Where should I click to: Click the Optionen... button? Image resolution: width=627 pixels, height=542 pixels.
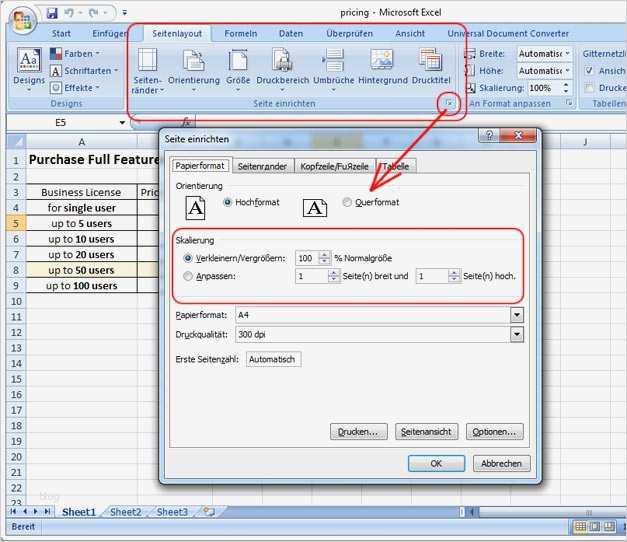[x=495, y=432]
